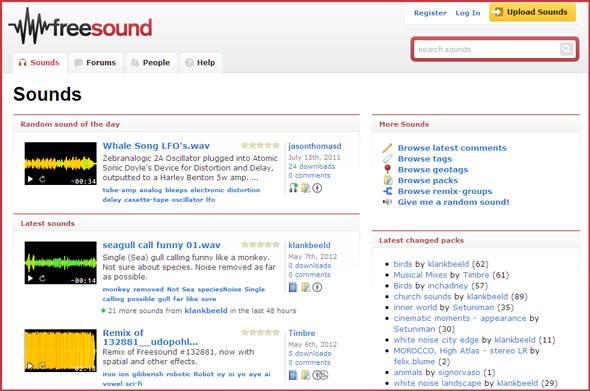Click blue sound icon under Timbre entry
The height and width of the screenshot is (391, 590).
(293, 375)
